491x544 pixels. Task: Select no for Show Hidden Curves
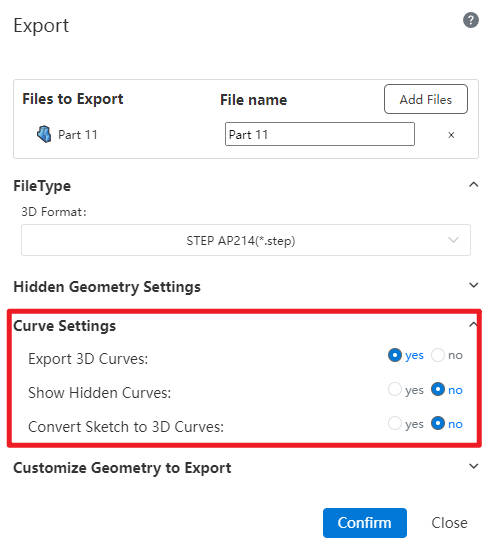click(438, 389)
